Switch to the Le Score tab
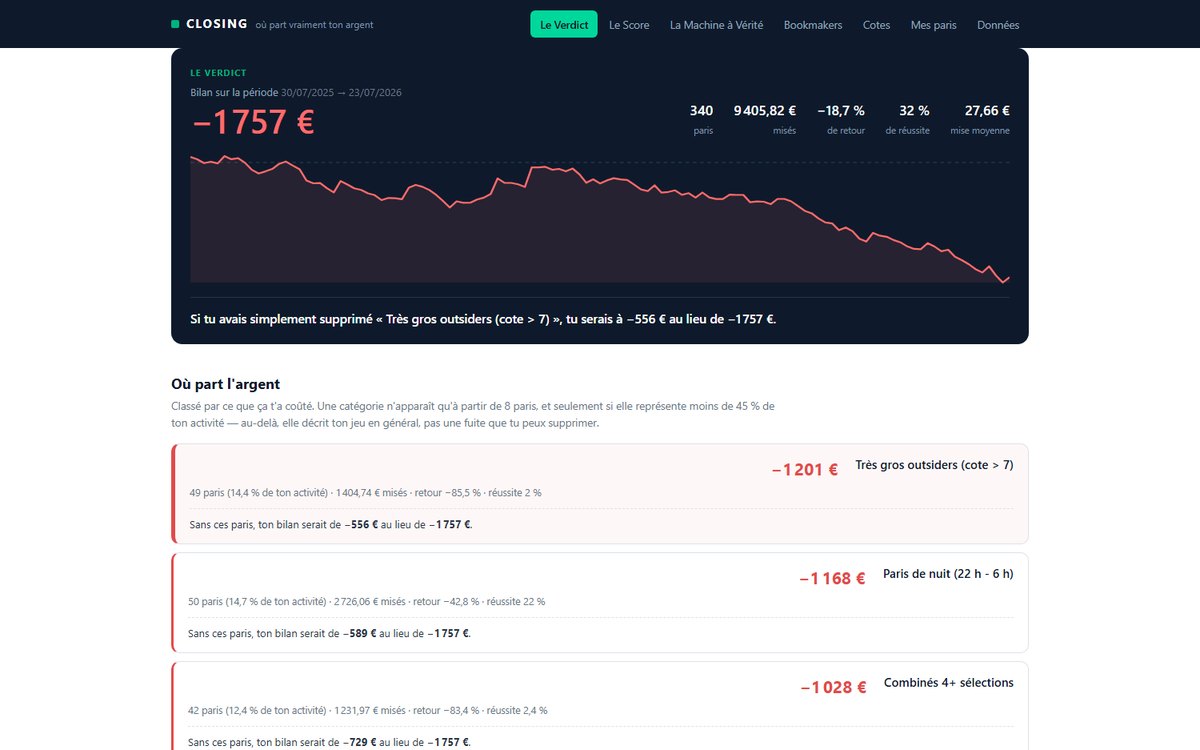 pos(629,25)
